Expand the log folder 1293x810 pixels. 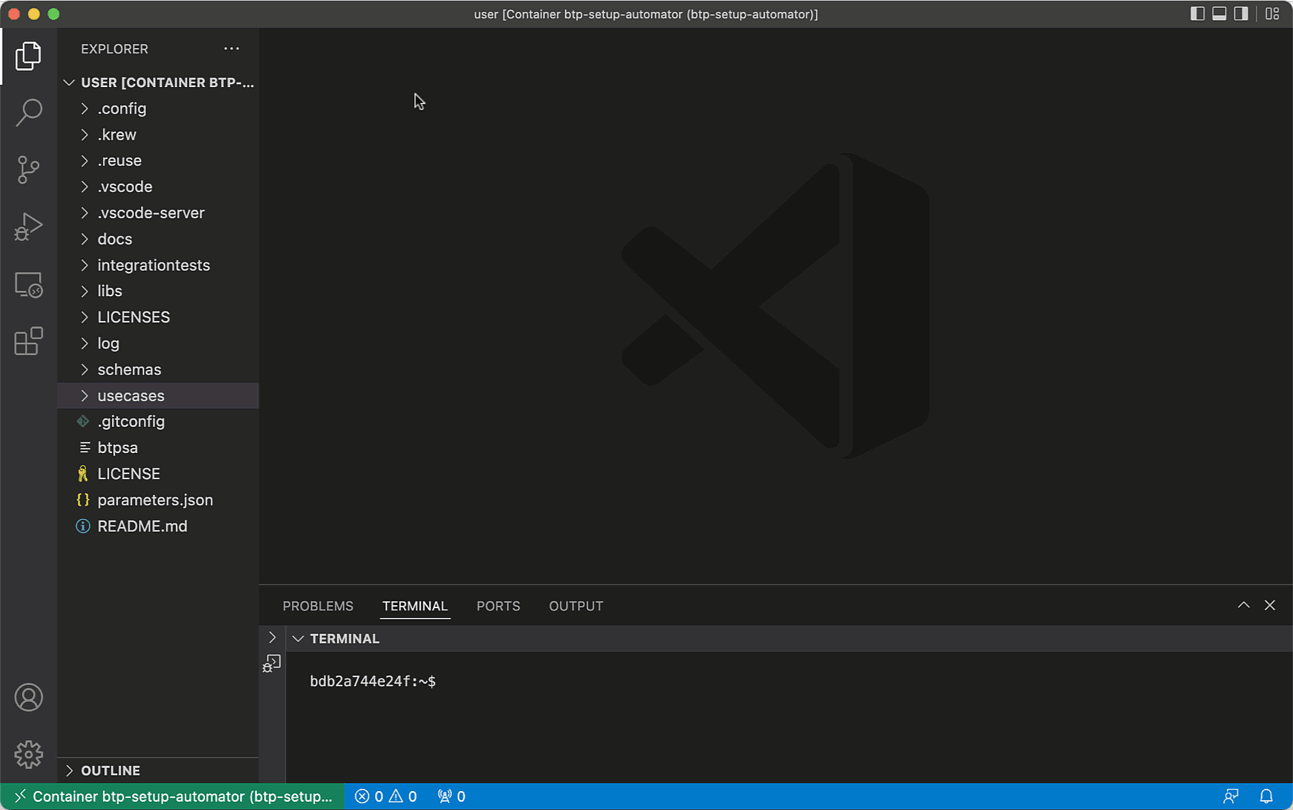coord(158,343)
